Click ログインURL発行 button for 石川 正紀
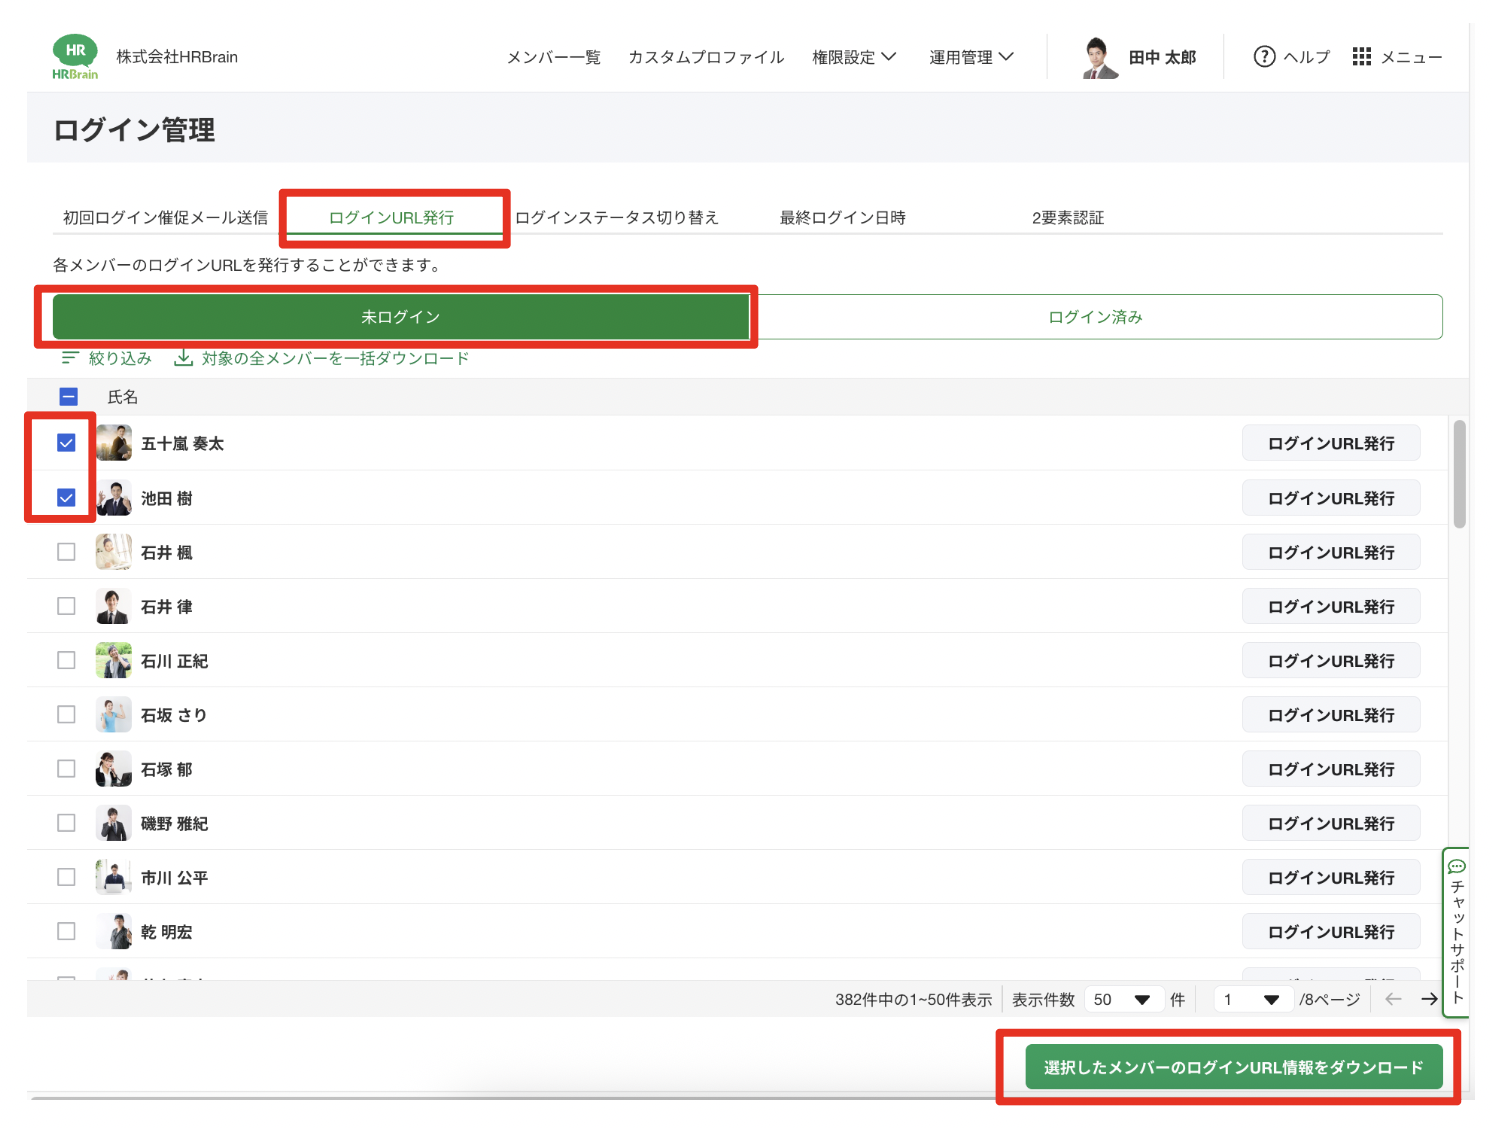1492x1128 pixels. pyautogui.click(x=1330, y=661)
